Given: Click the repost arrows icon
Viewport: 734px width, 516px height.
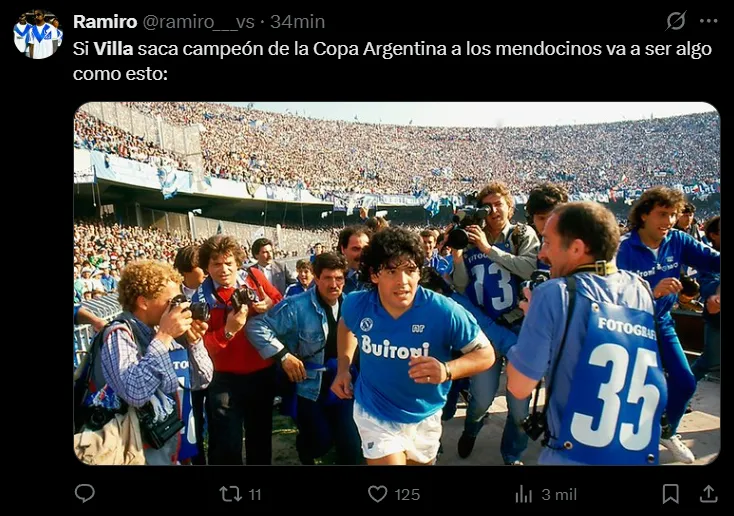Looking at the screenshot, I should [x=230, y=494].
